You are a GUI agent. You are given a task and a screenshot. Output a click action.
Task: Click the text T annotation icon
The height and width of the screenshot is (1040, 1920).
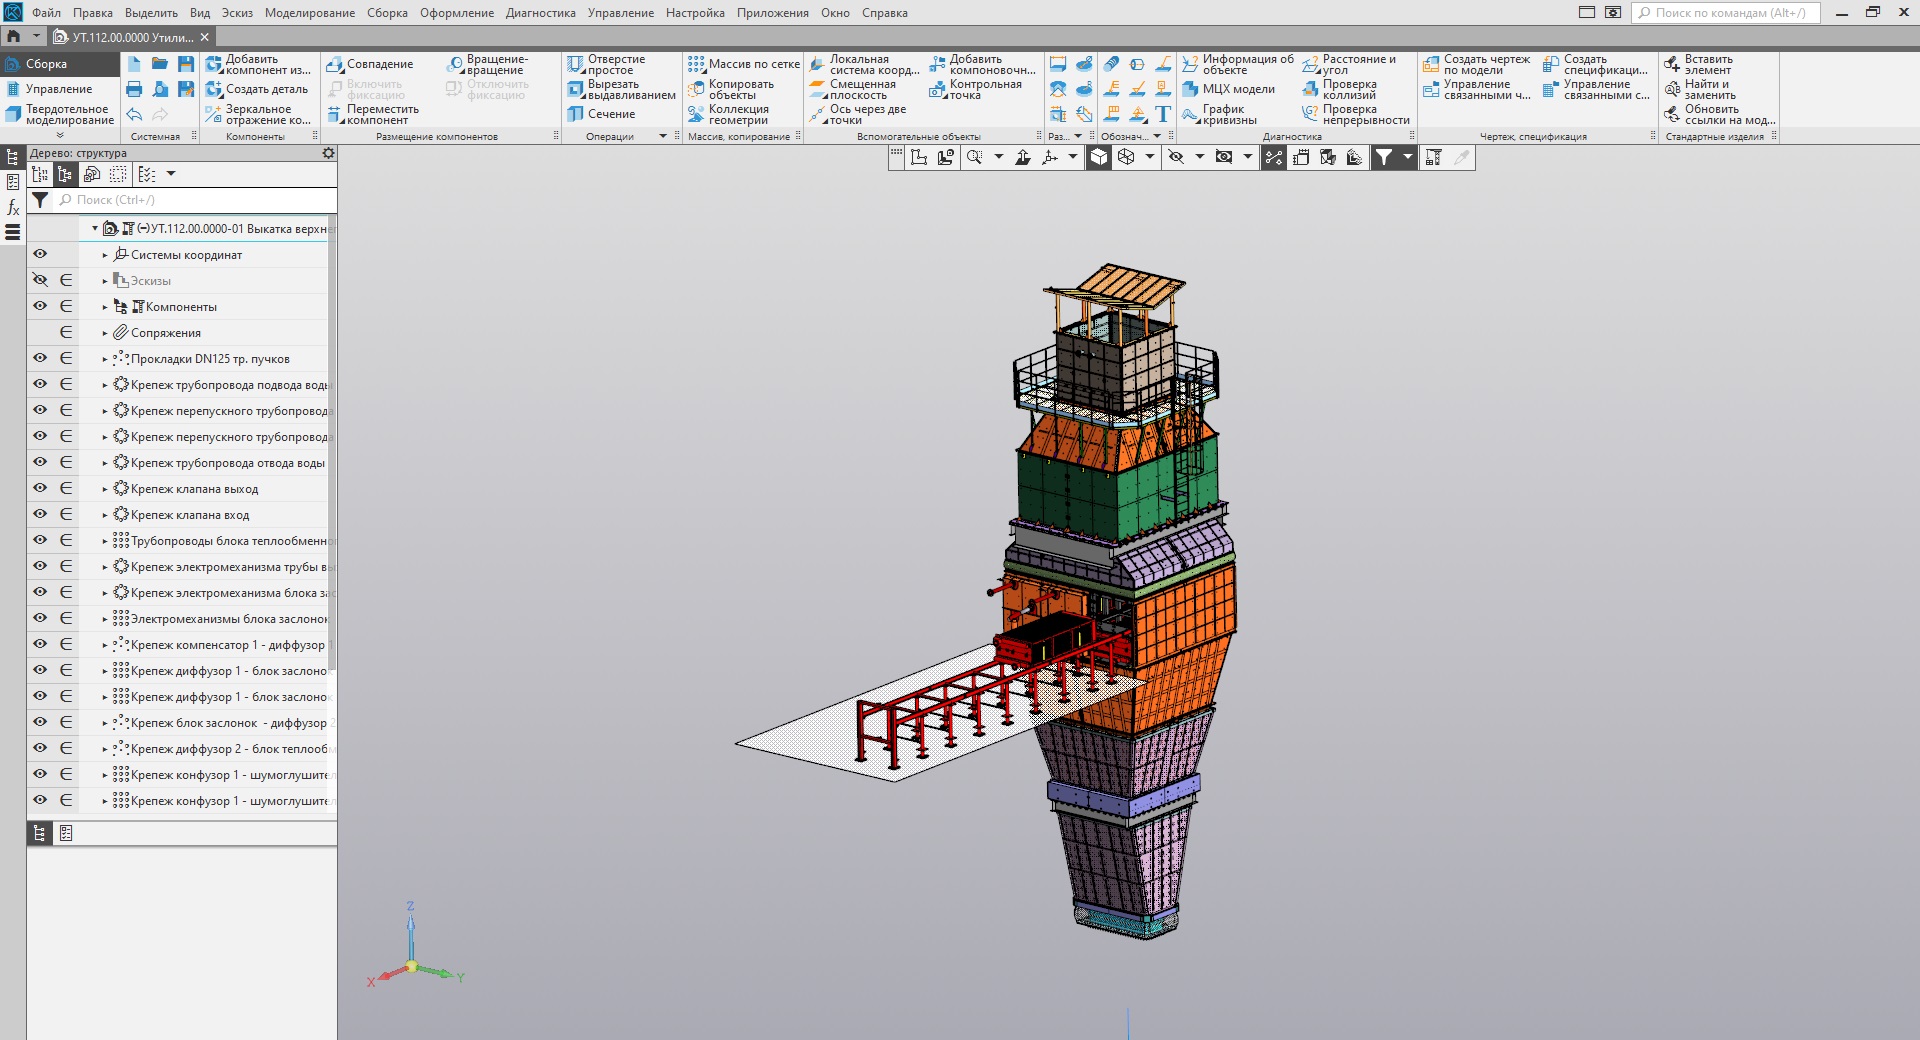[x=1162, y=114]
